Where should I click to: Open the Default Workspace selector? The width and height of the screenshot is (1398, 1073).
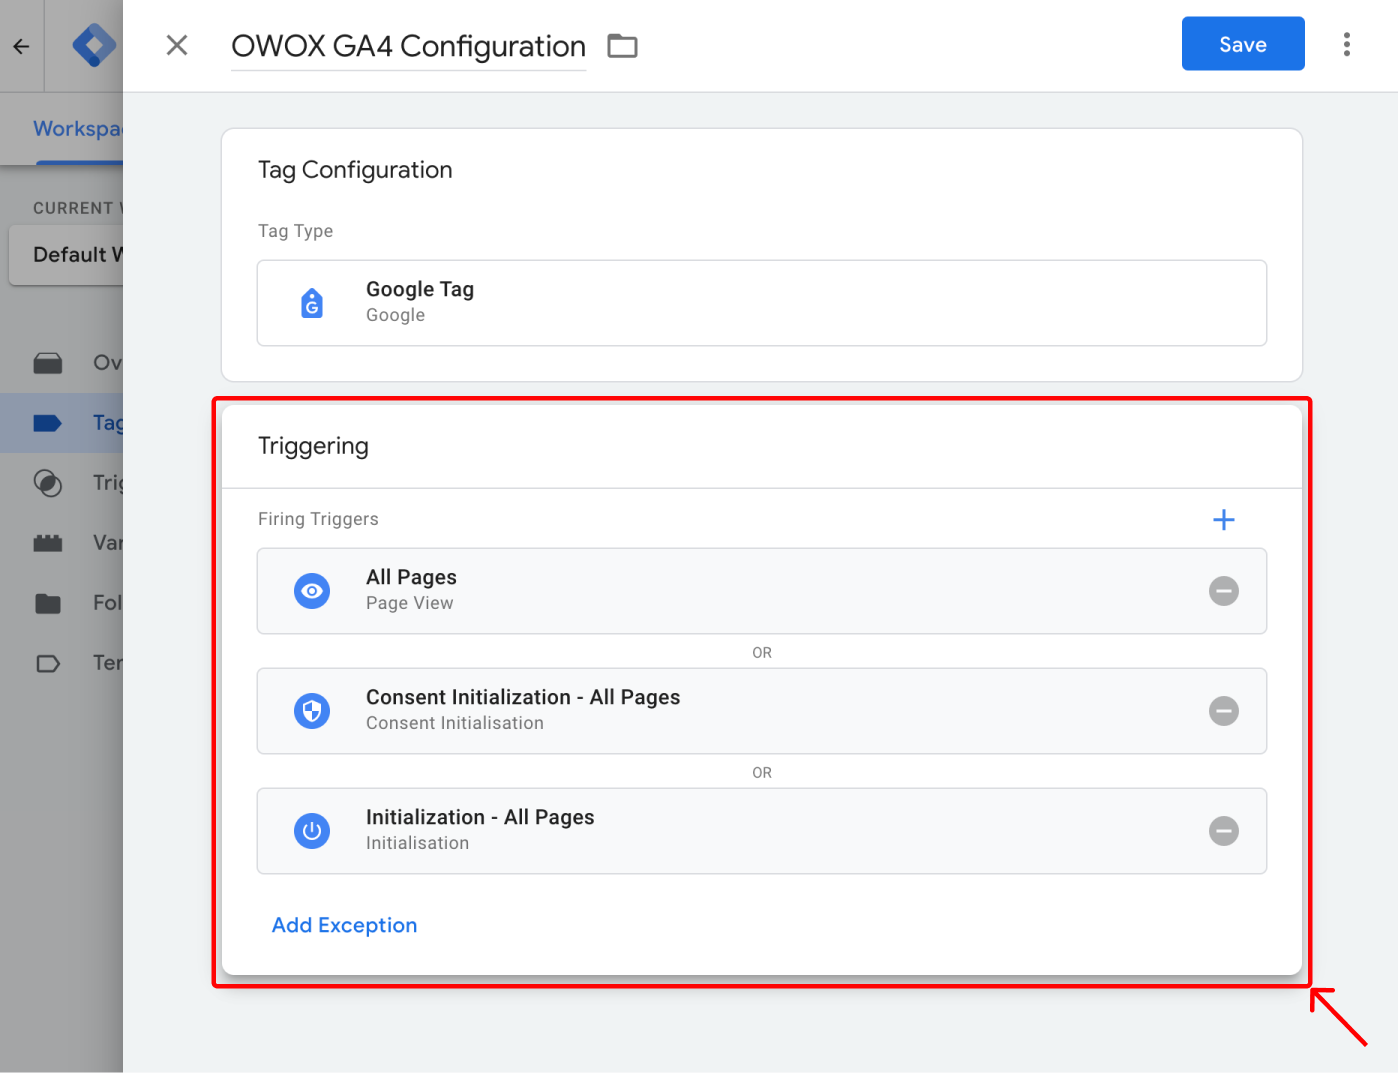click(66, 255)
